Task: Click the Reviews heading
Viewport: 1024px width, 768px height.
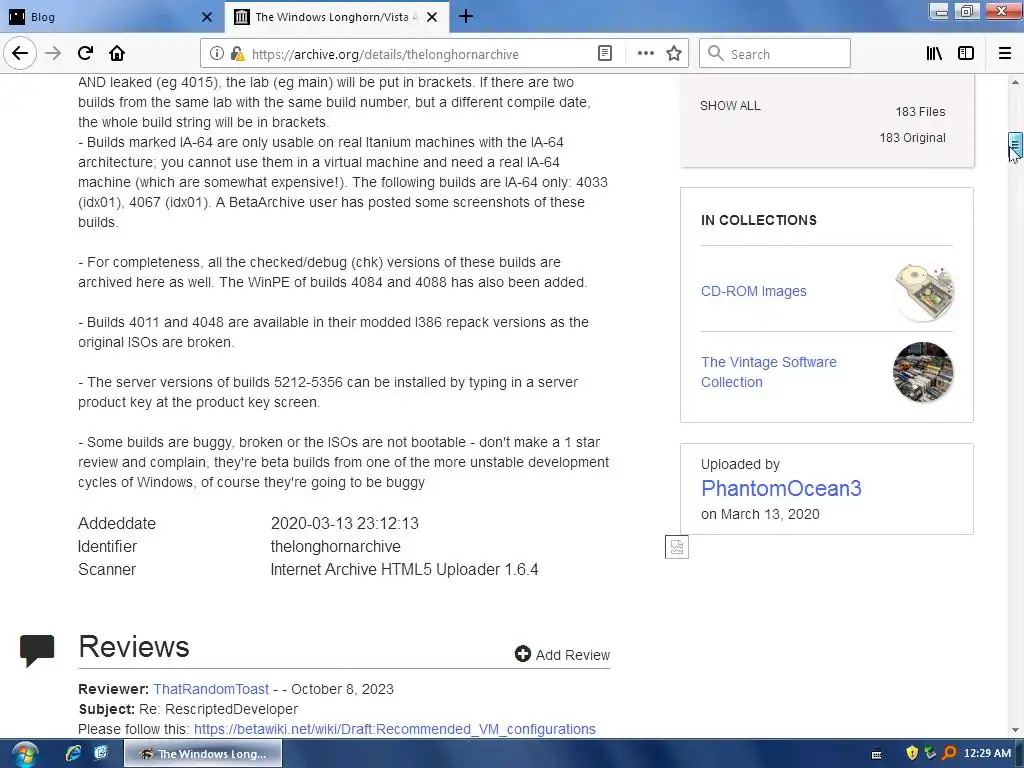Action: (134, 647)
